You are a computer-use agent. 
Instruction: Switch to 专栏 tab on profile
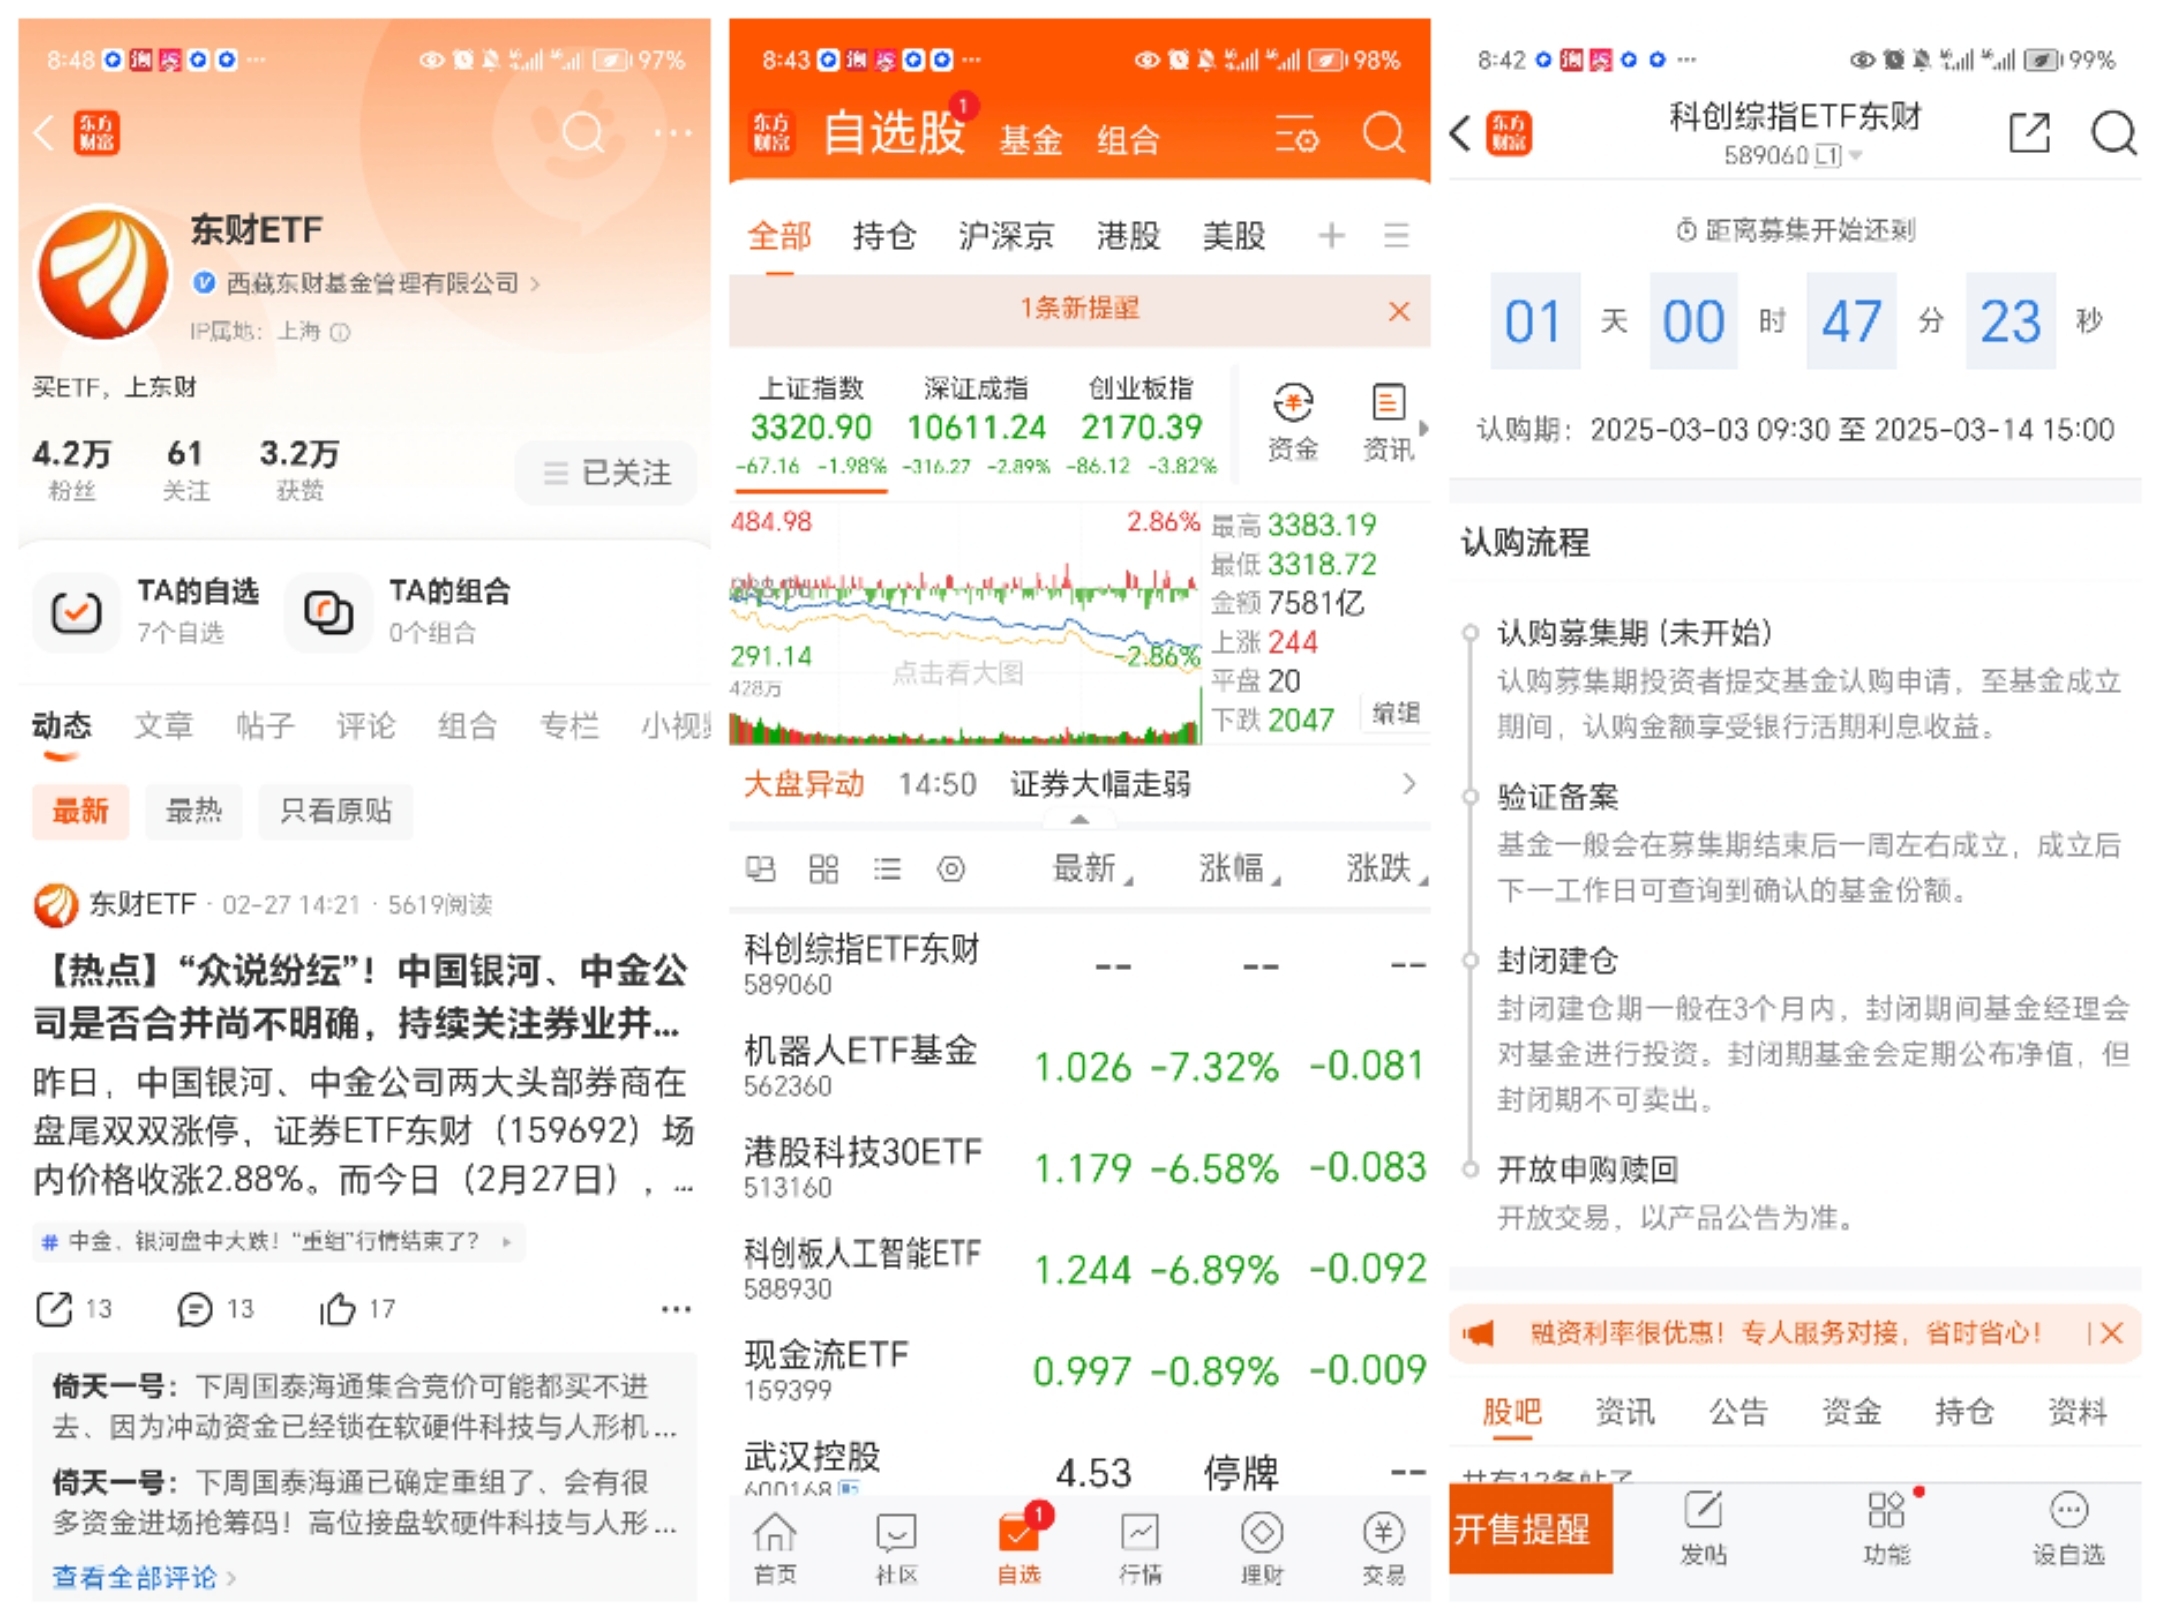pyautogui.click(x=569, y=725)
